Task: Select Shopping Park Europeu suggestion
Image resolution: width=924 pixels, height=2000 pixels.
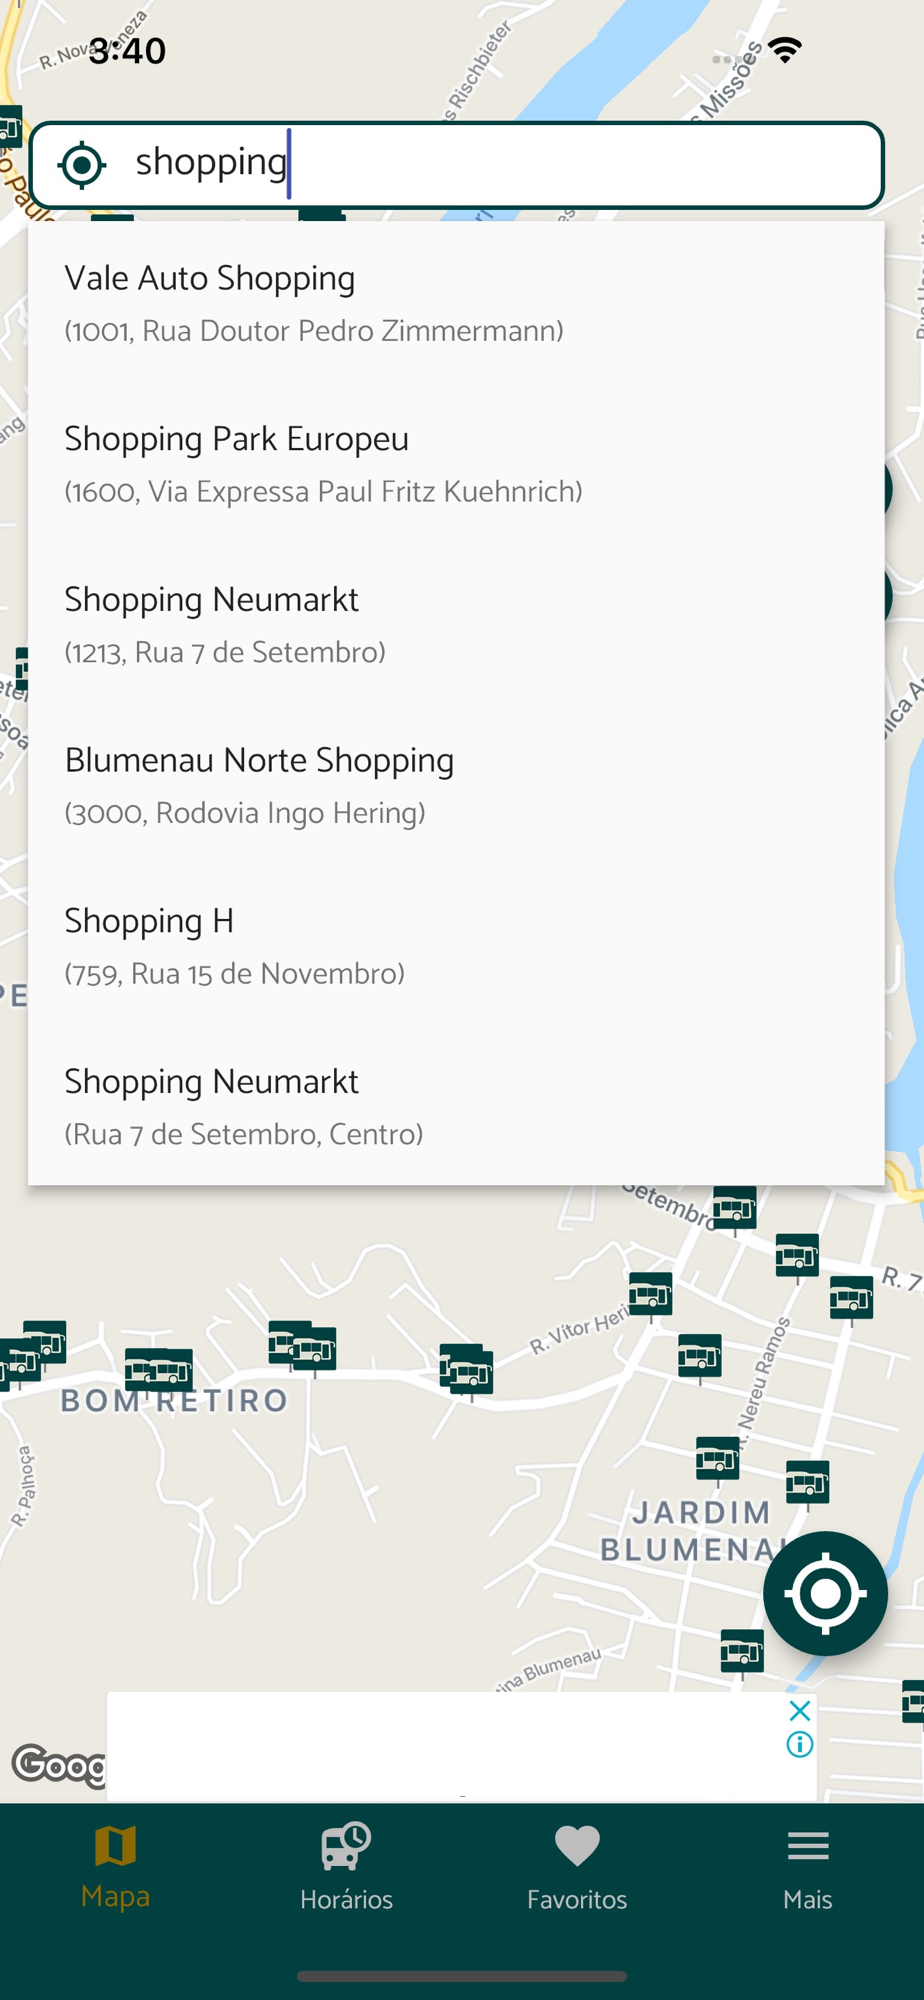Action: [456, 463]
